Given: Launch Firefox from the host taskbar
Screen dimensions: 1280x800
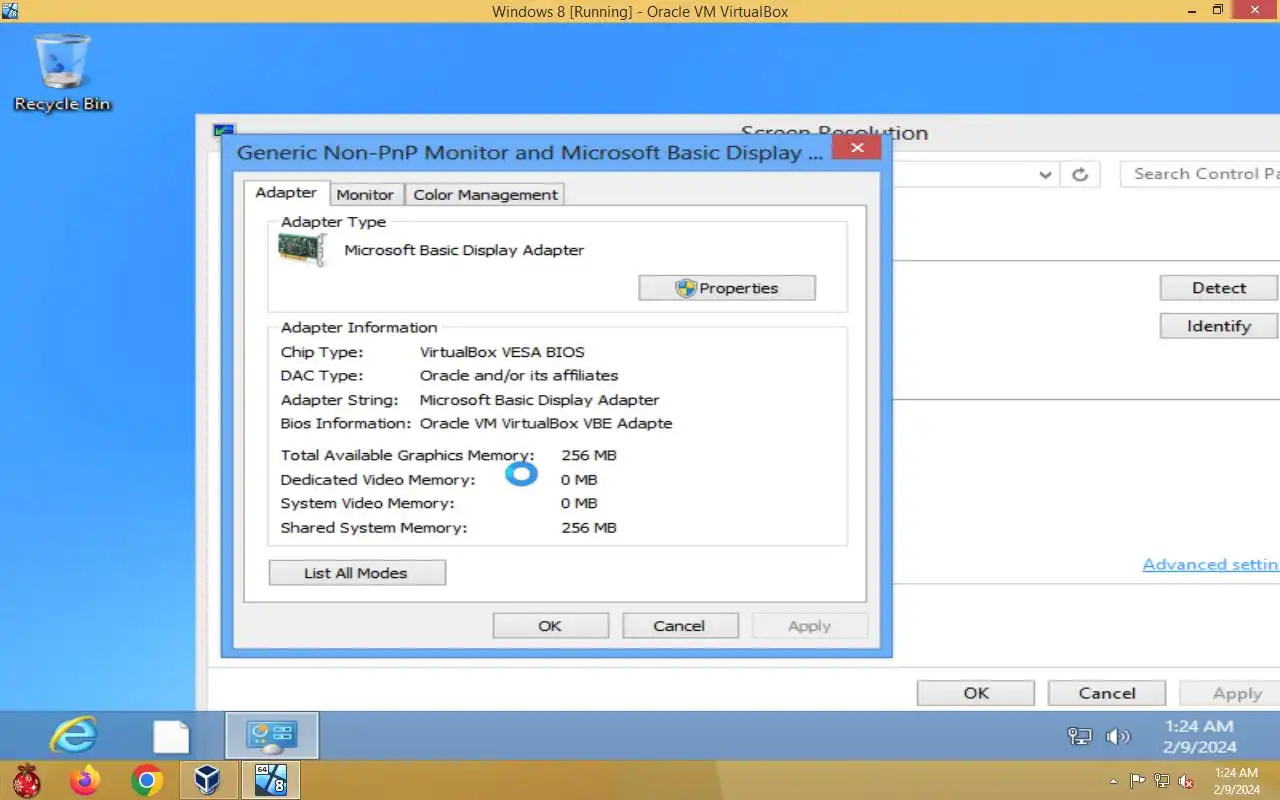Looking at the screenshot, I should coord(85,780).
